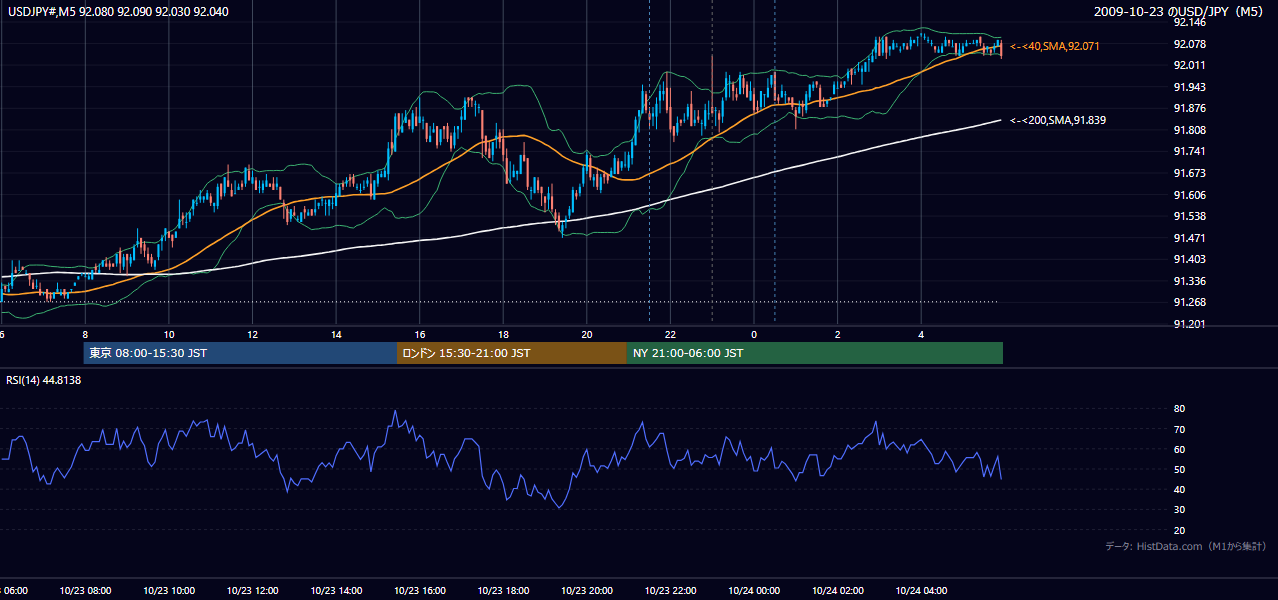Click price axis value 92.146

[x=1189, y=22]
